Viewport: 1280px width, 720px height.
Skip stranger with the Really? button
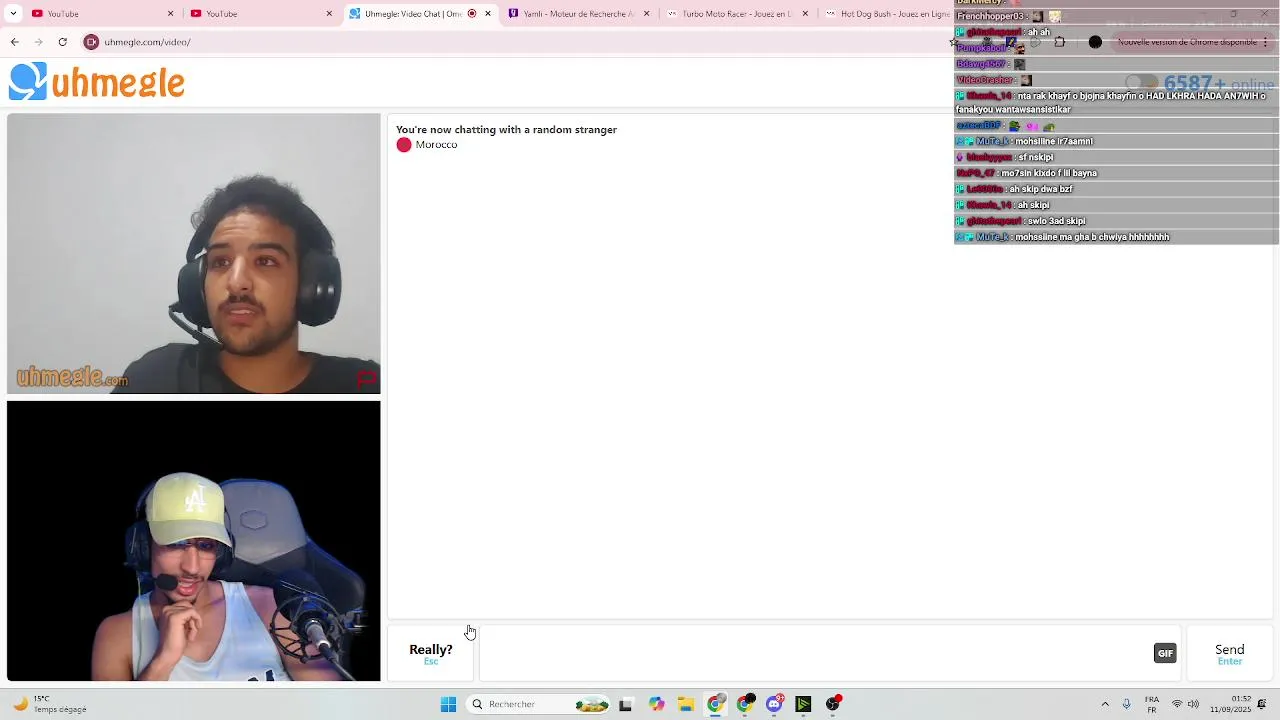coord(431,654)
